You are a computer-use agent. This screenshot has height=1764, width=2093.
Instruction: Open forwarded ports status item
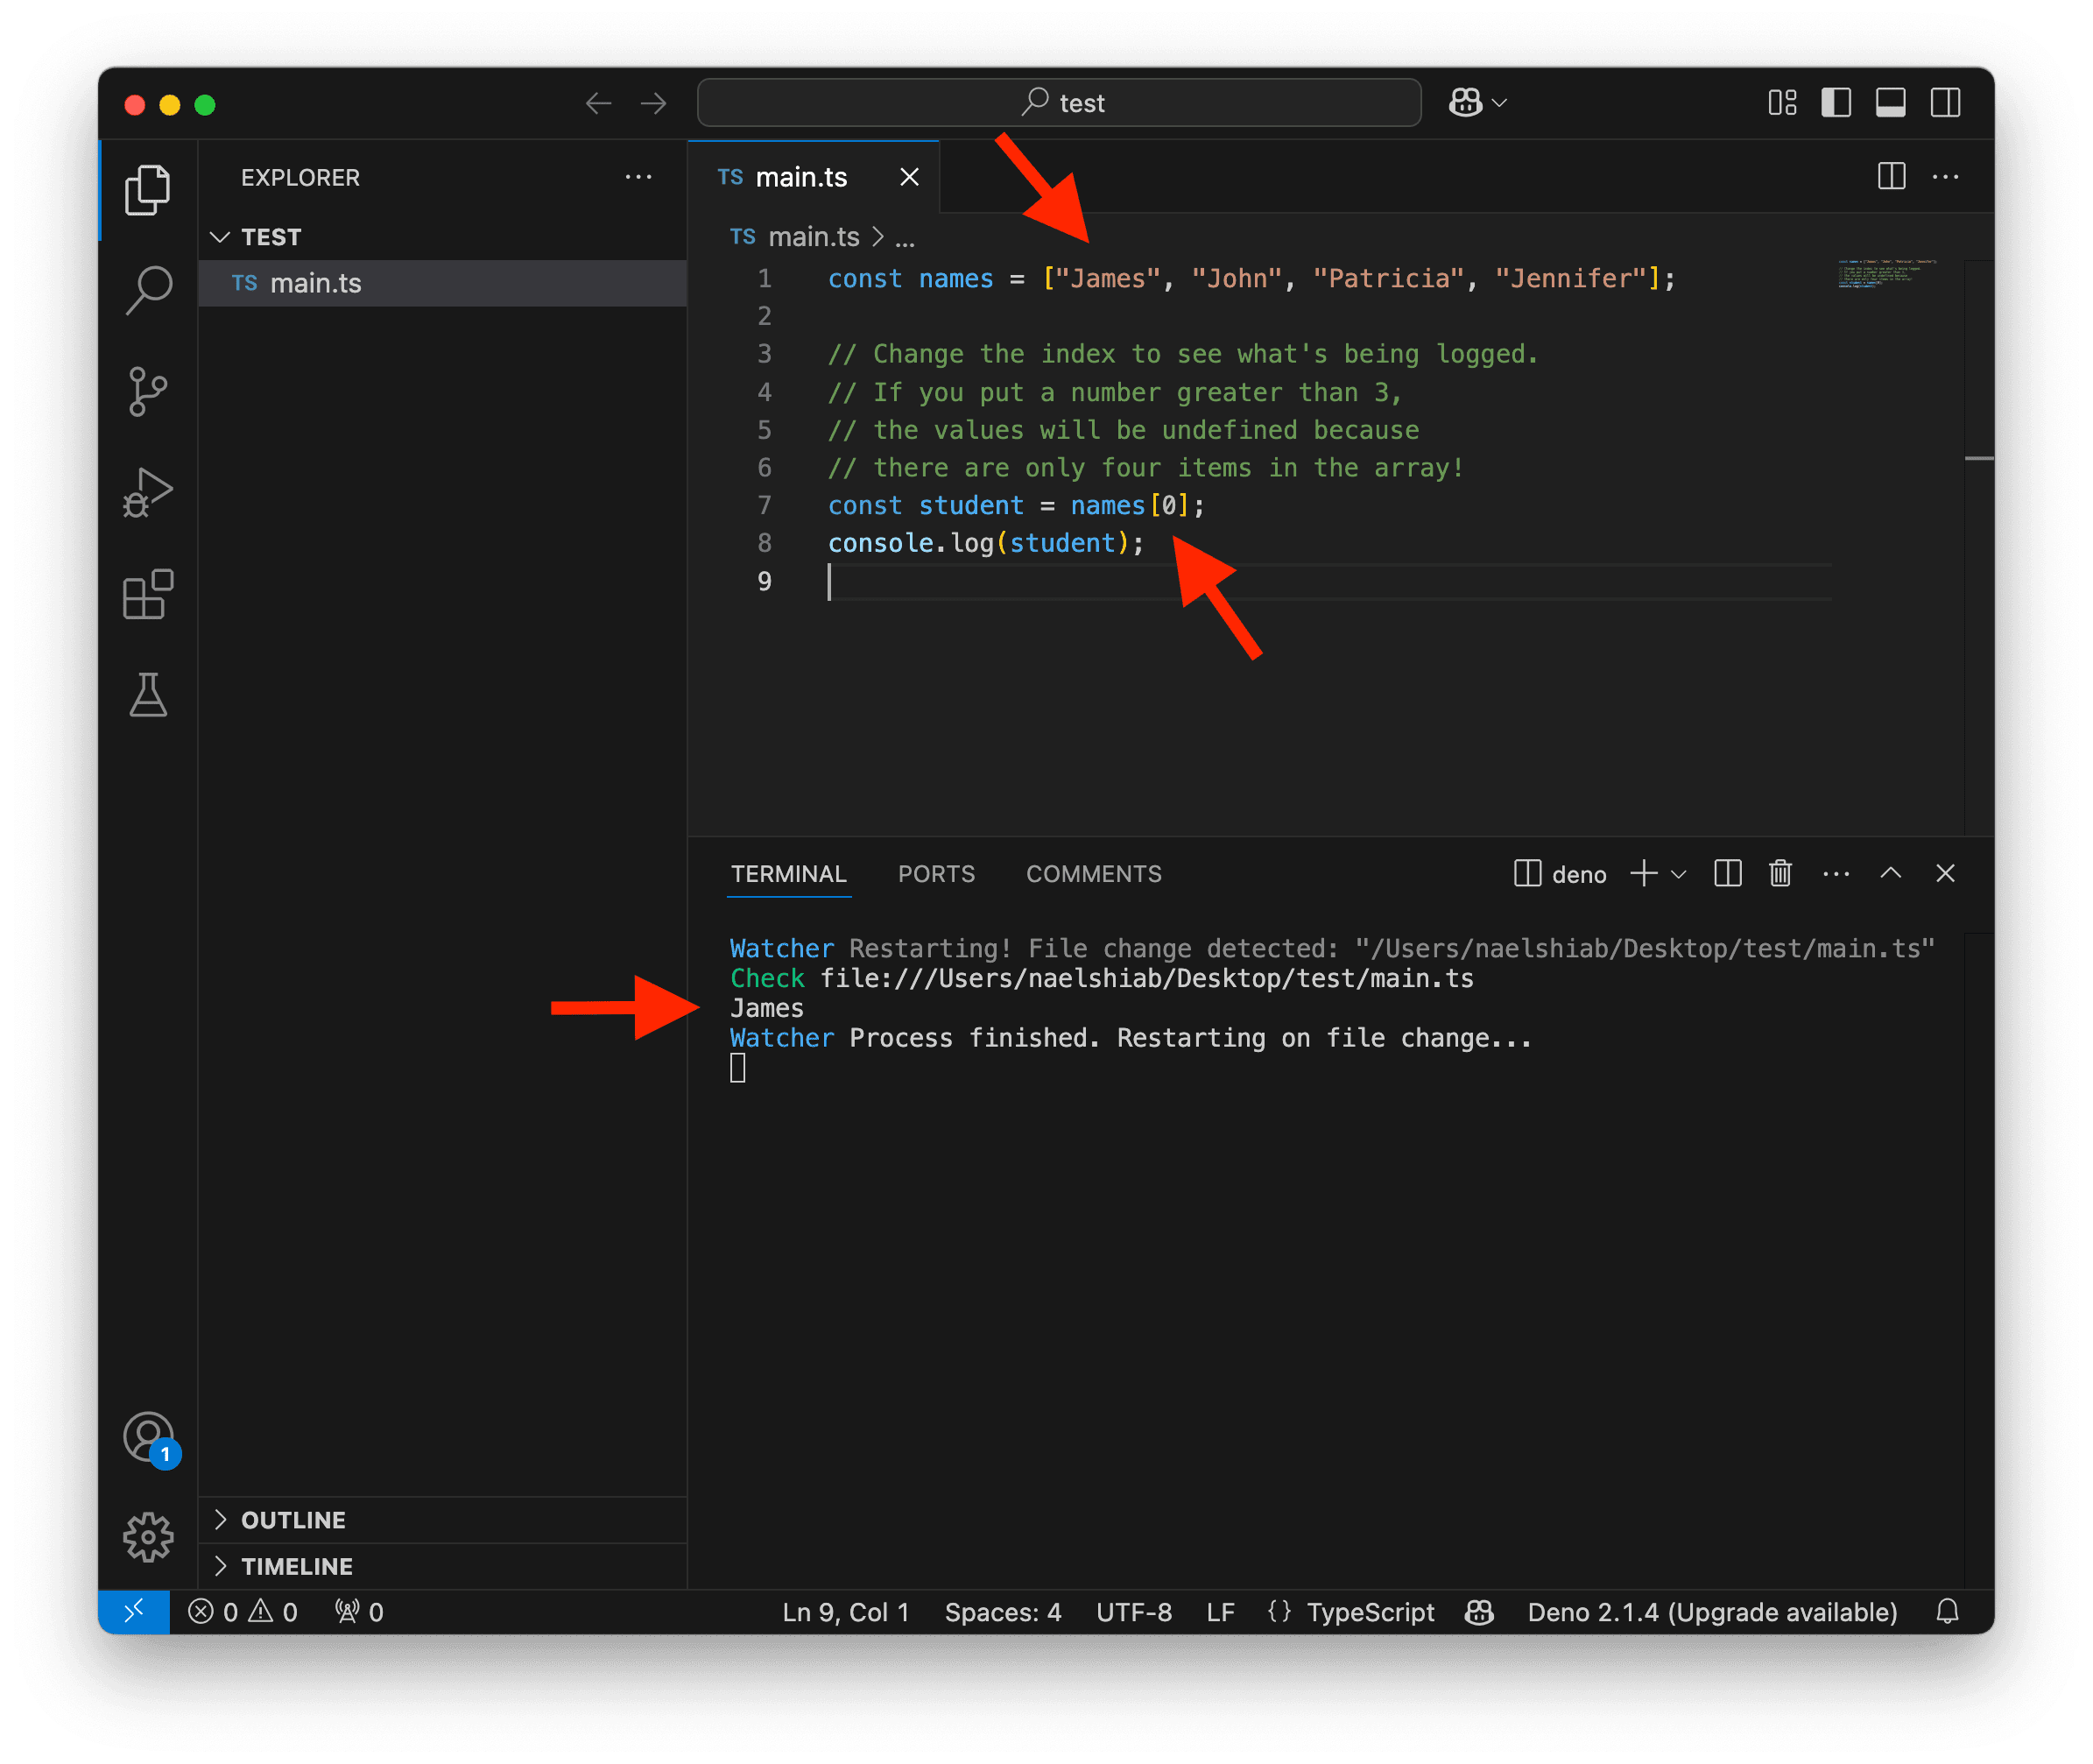(359, 1611)
